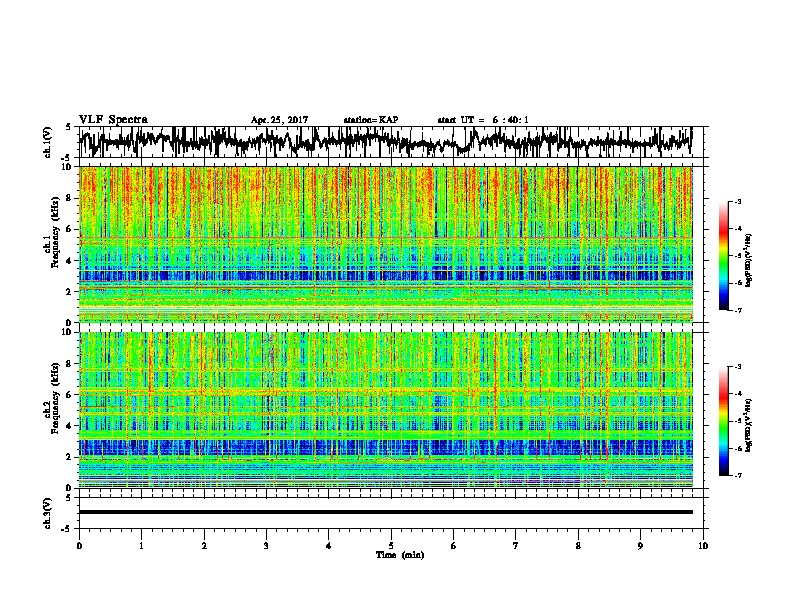Click the '-7' label on ch.1 color bar
This screenshot has width=792, height=612.
738,310
